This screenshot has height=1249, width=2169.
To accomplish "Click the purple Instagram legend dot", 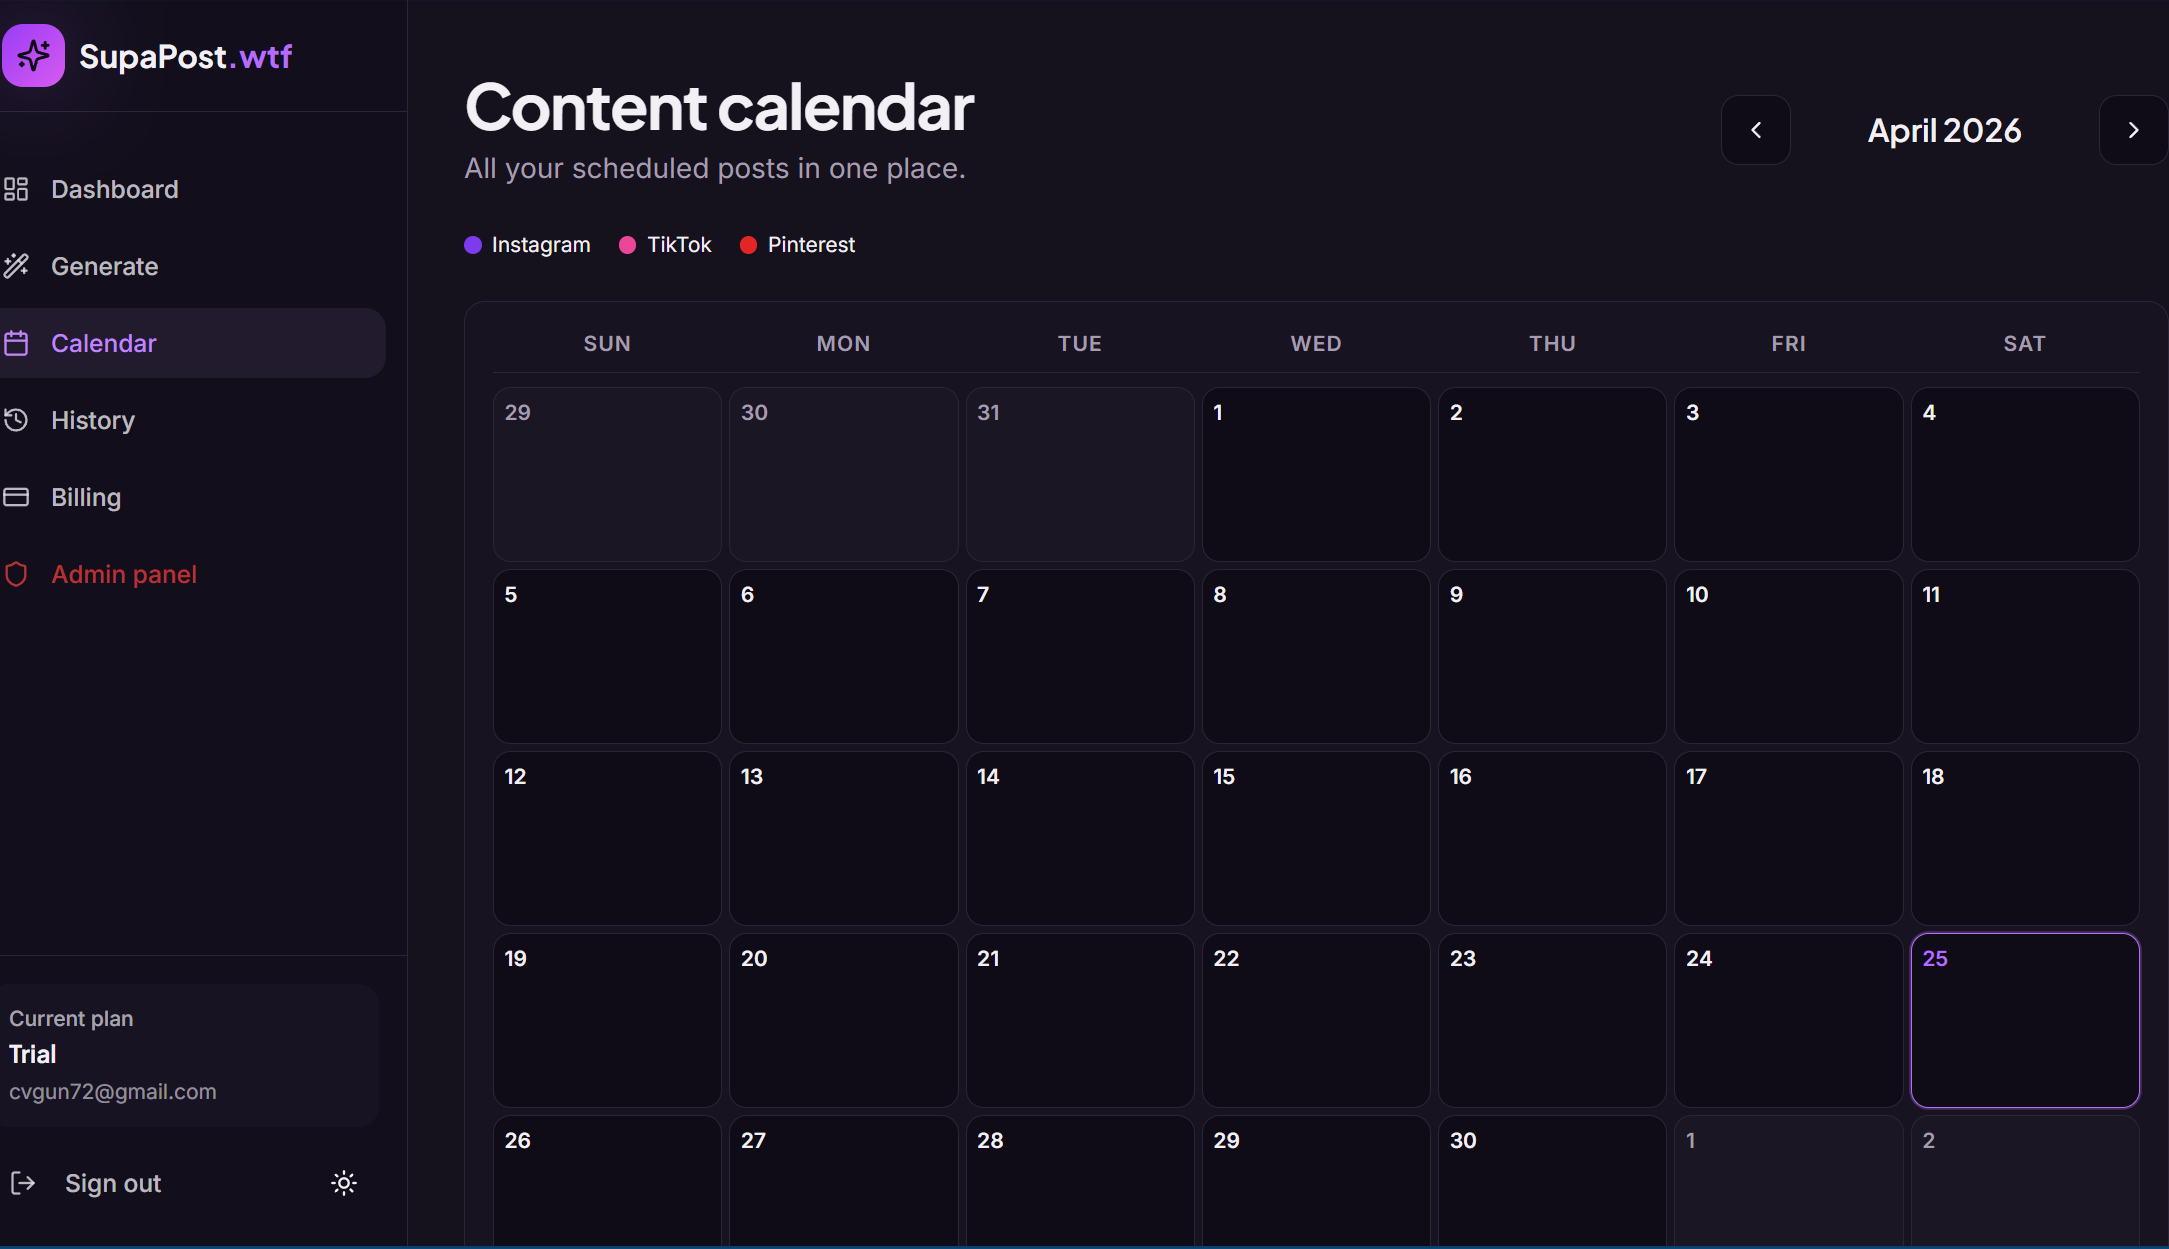I will (473, 245).
